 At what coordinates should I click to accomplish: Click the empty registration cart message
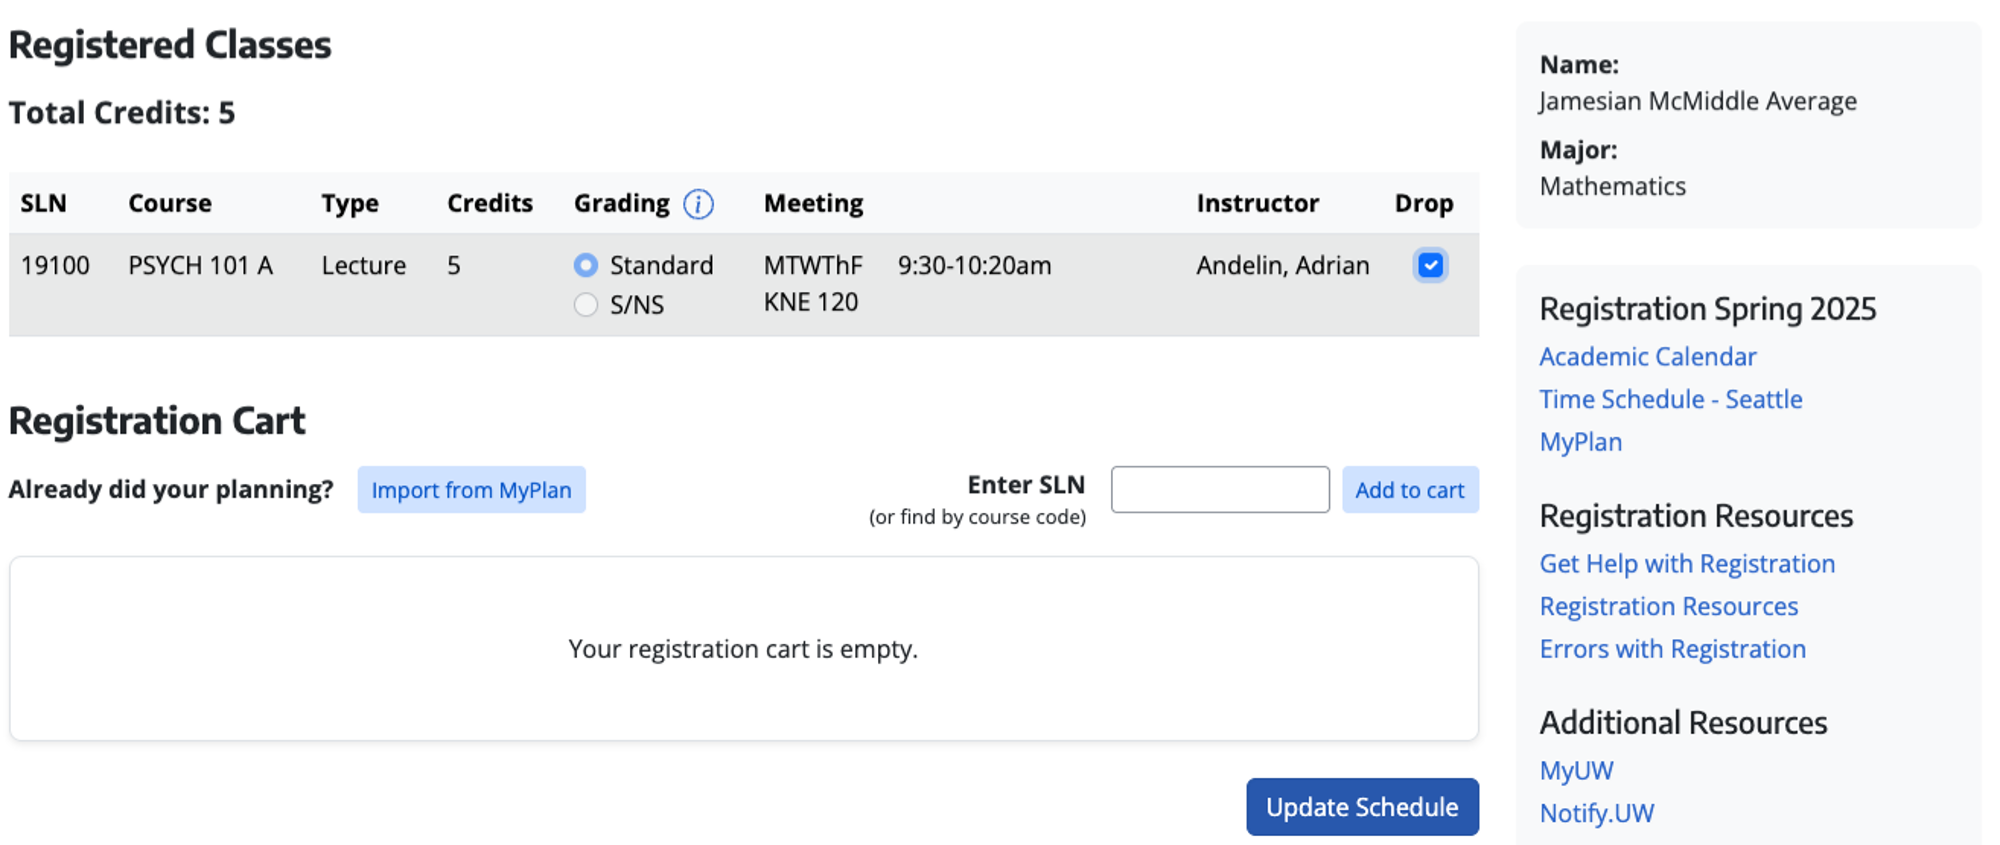[x=743, y=649]
